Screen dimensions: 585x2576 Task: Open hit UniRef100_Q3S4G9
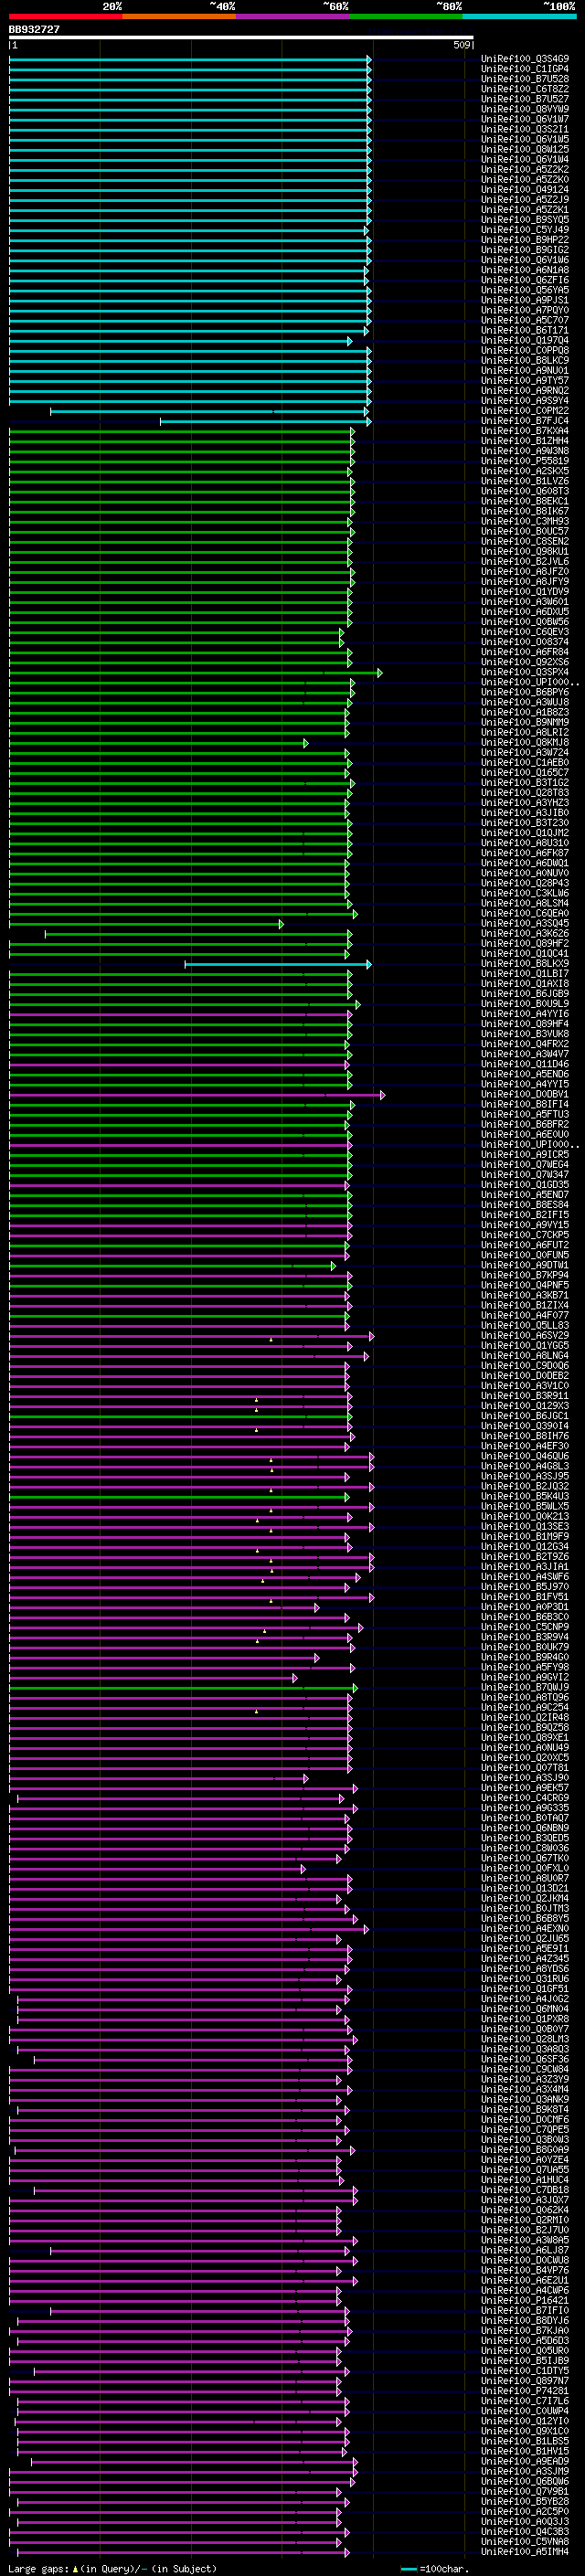pos(525,59)
